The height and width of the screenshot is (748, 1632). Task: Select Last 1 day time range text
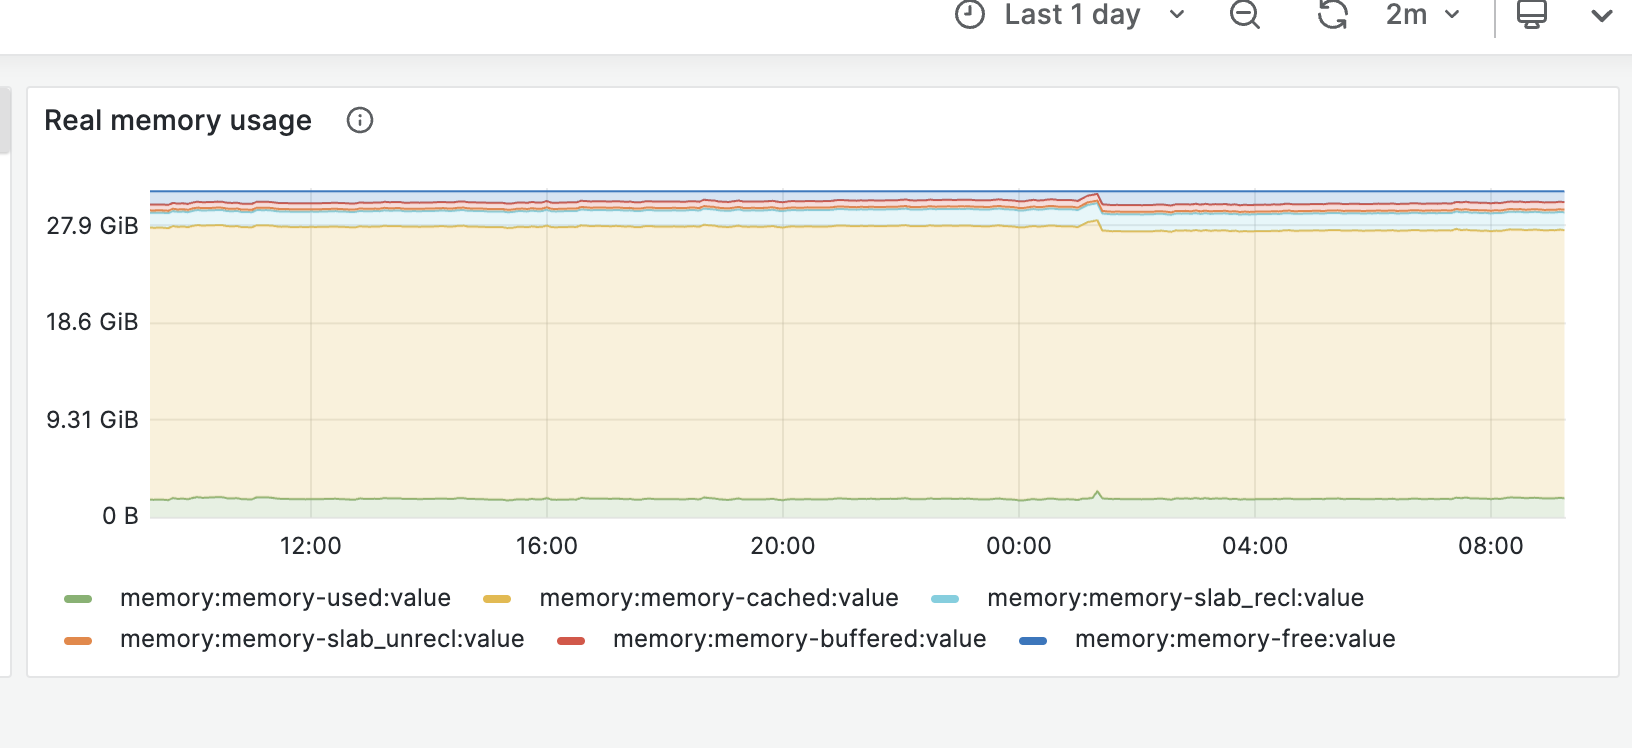coord(1072,14)
